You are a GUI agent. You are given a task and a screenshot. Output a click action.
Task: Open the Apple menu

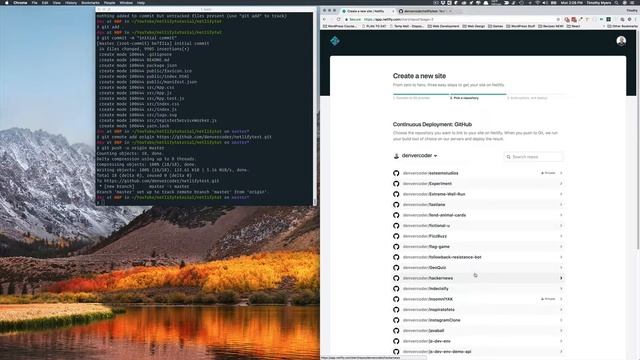coord(6,2)
